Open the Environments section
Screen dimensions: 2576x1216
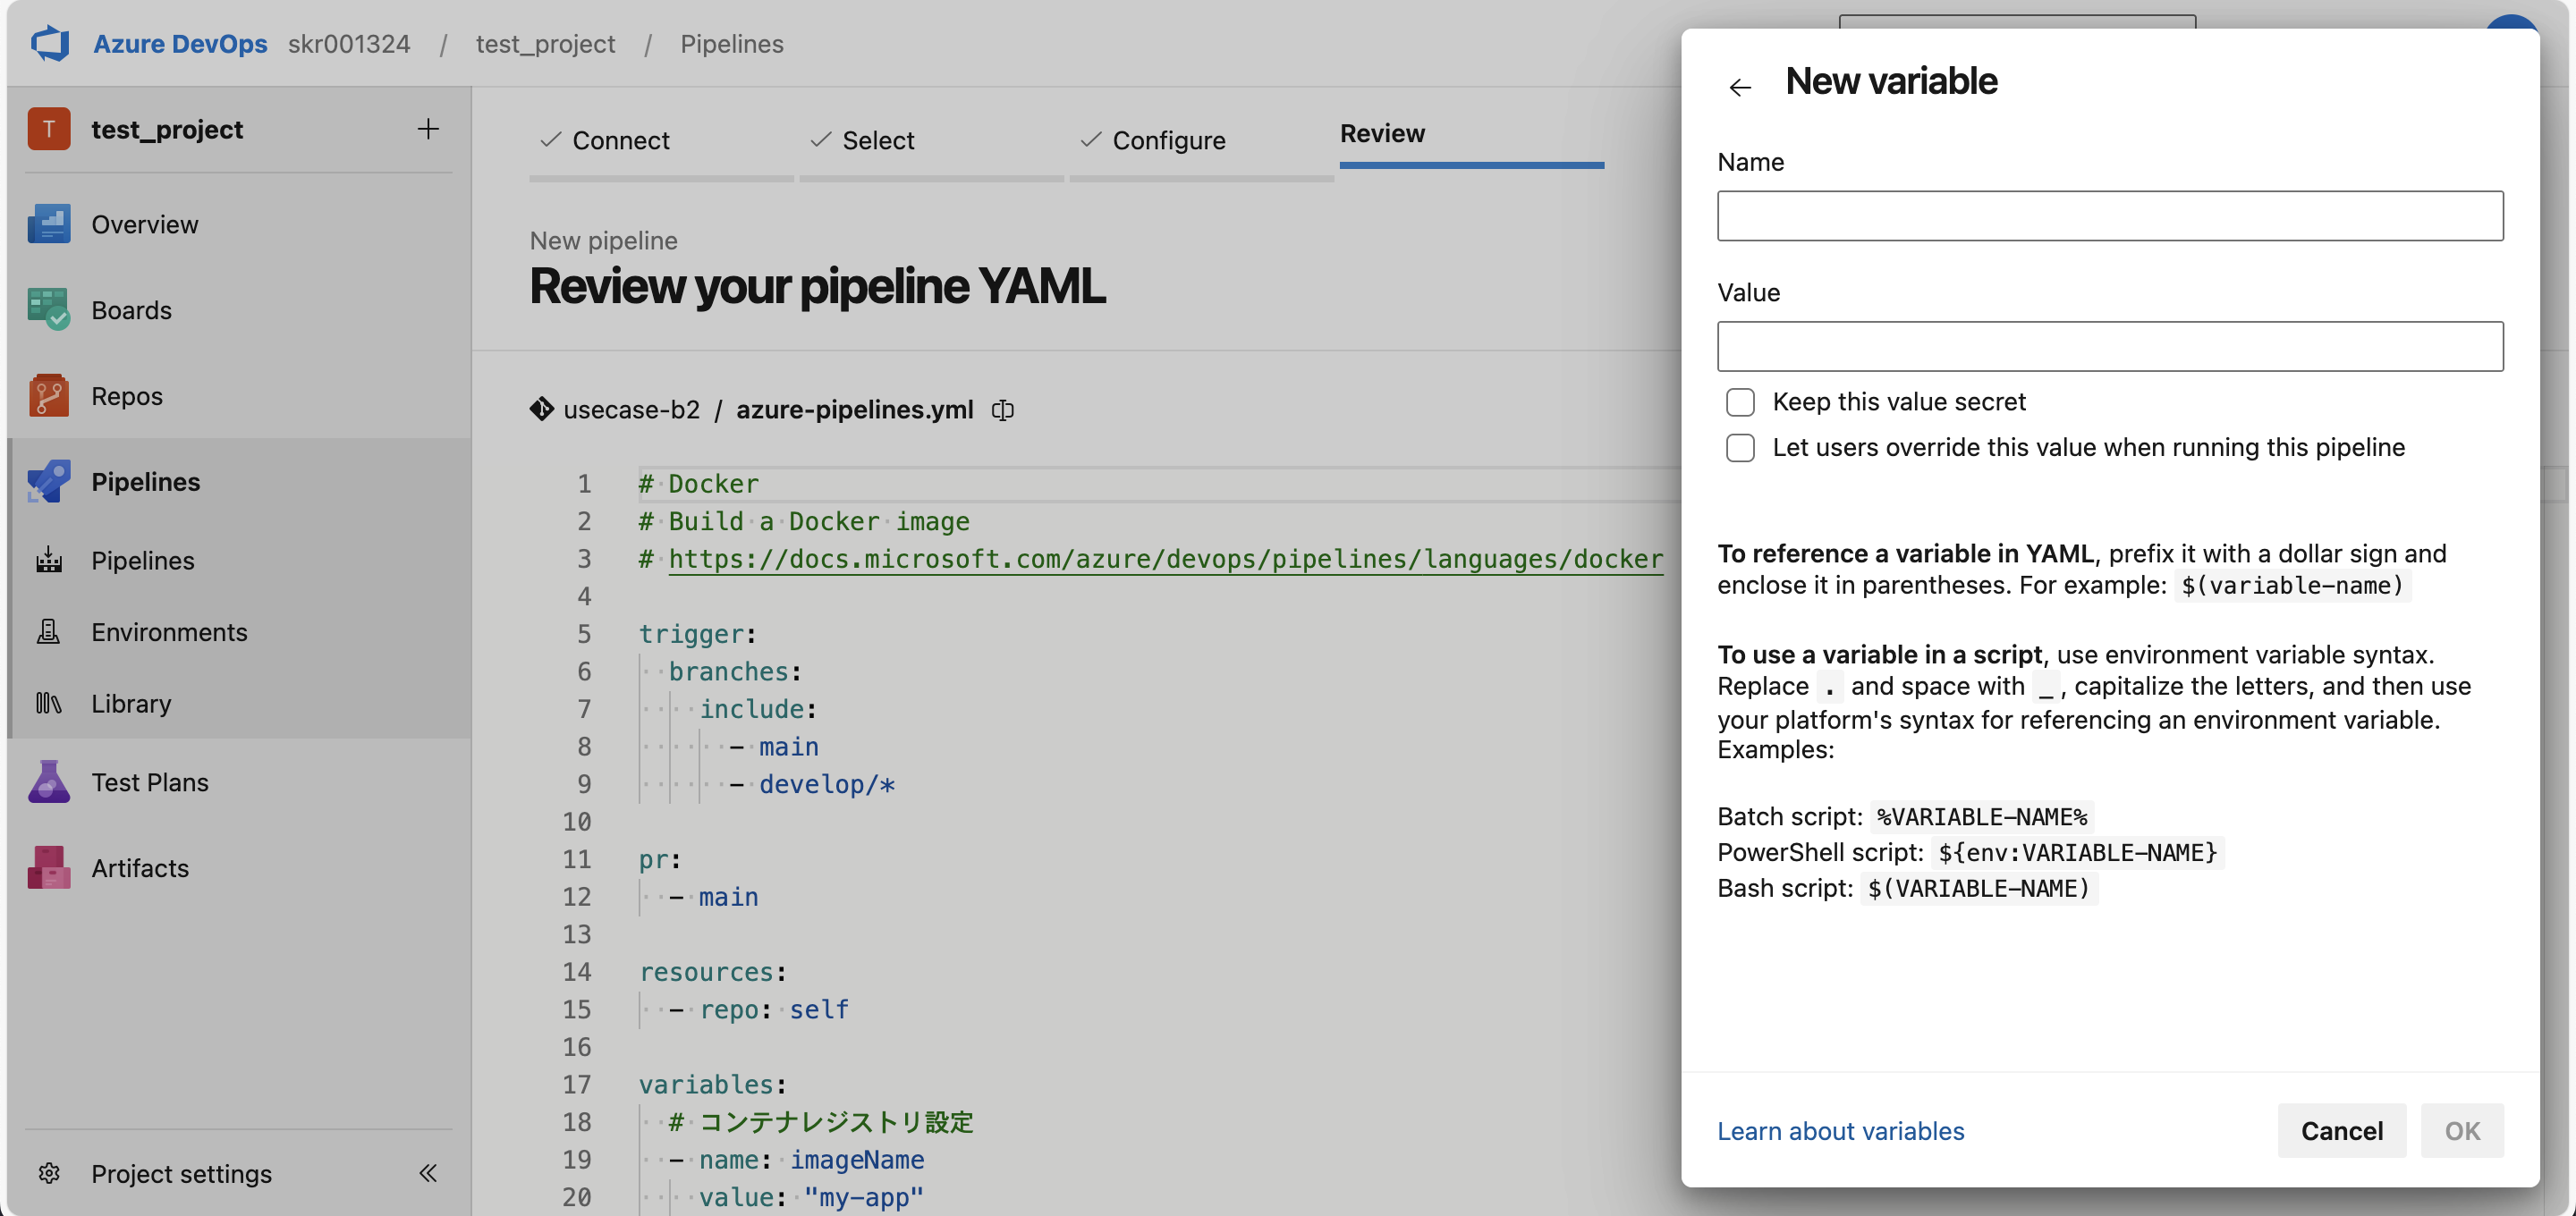click(x=169, y=631)
